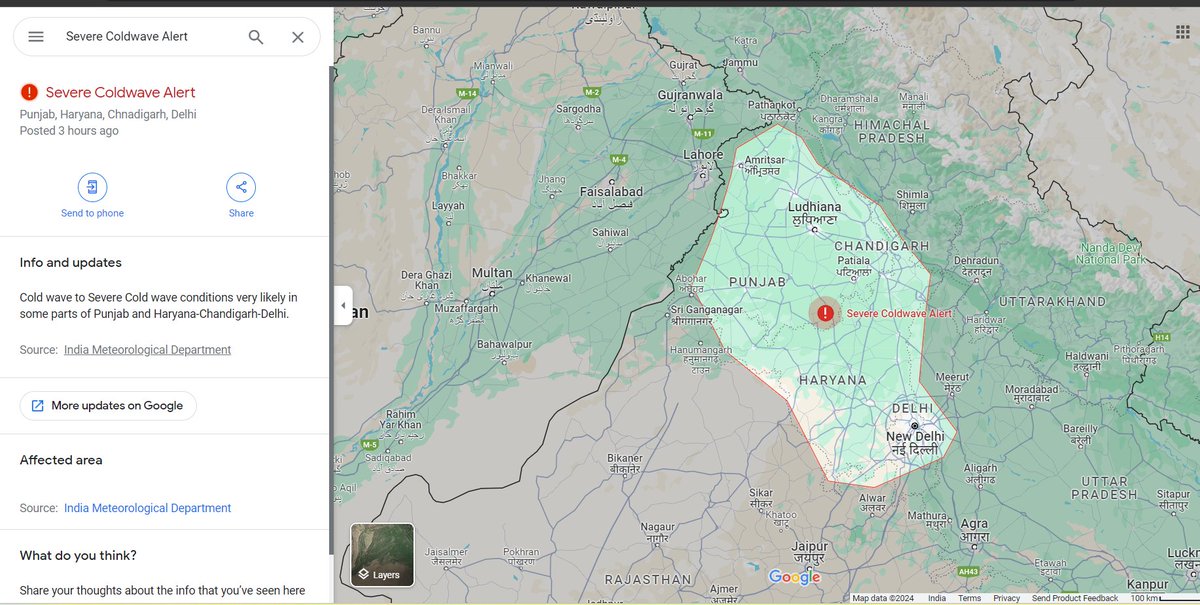The width and height of the screenshot is (1200, 605).
Task: Click the Gujranwala city label
Action: (688, 94)
